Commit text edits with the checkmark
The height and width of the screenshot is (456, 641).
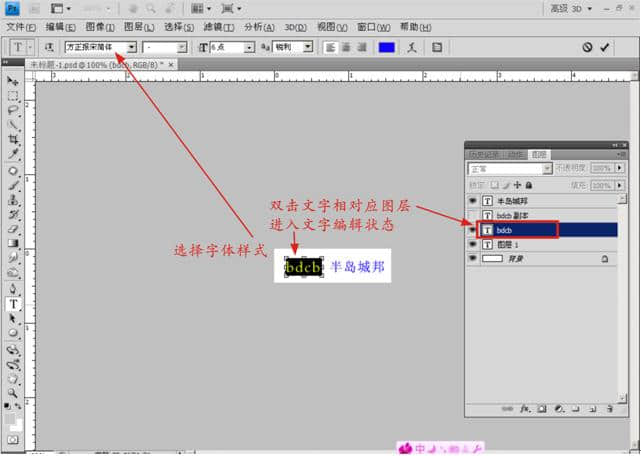point(604,47)
